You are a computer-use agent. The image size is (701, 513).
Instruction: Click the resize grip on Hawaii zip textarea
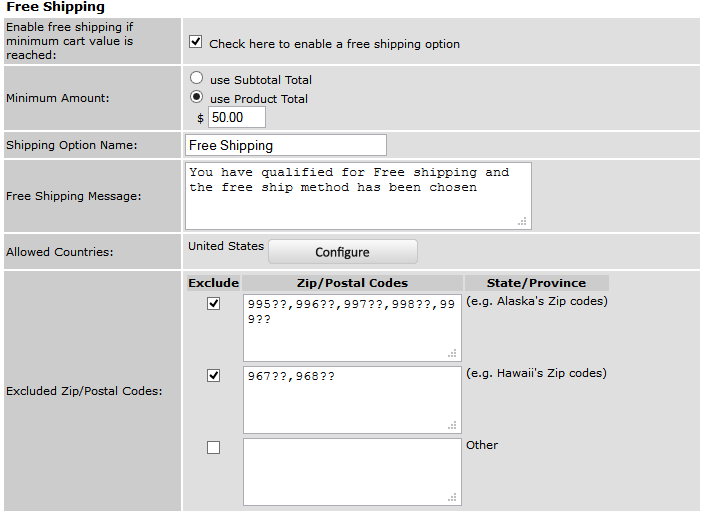point(452,425)
